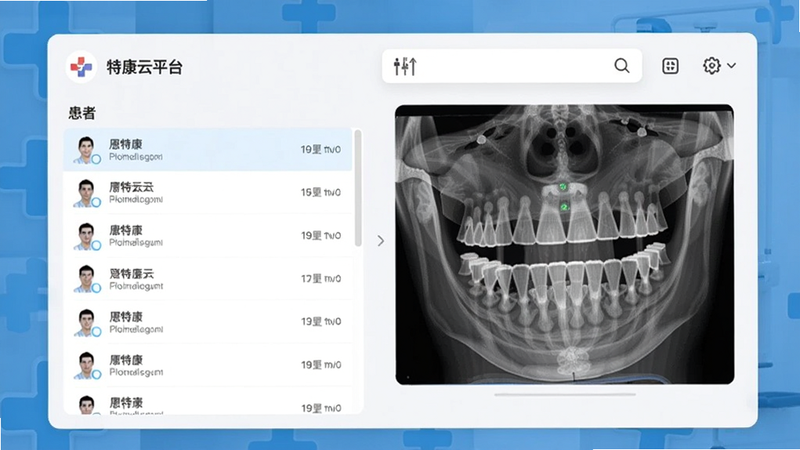Image resolution: width=800 pixels, height=450 pixels.
Task: Click the lower green marker on teeth
Action: coord(564,207)
